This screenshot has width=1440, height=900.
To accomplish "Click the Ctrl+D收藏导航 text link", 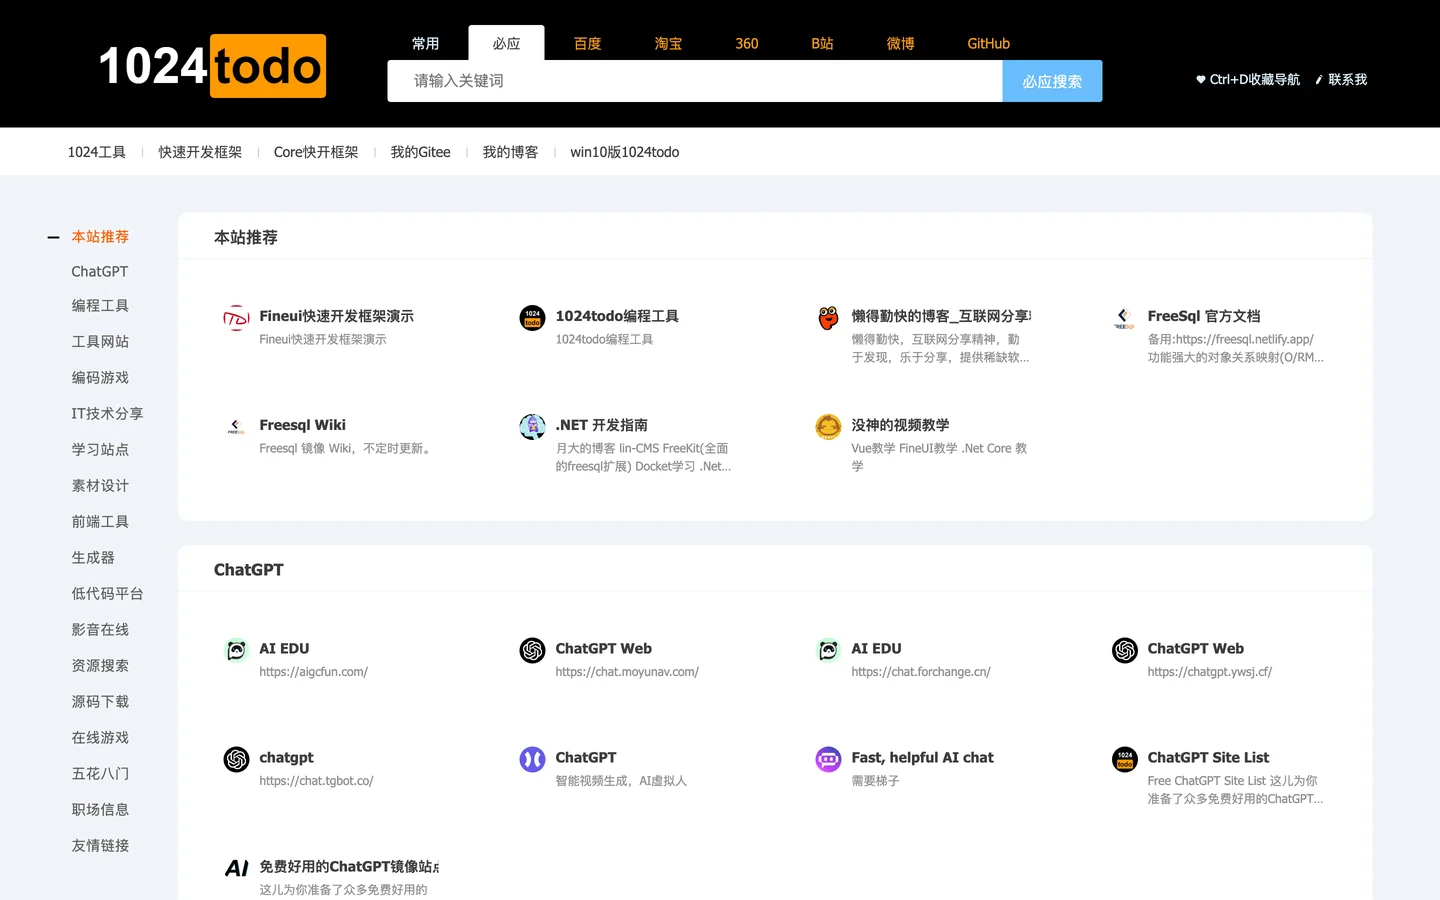I will point(1255,79).
